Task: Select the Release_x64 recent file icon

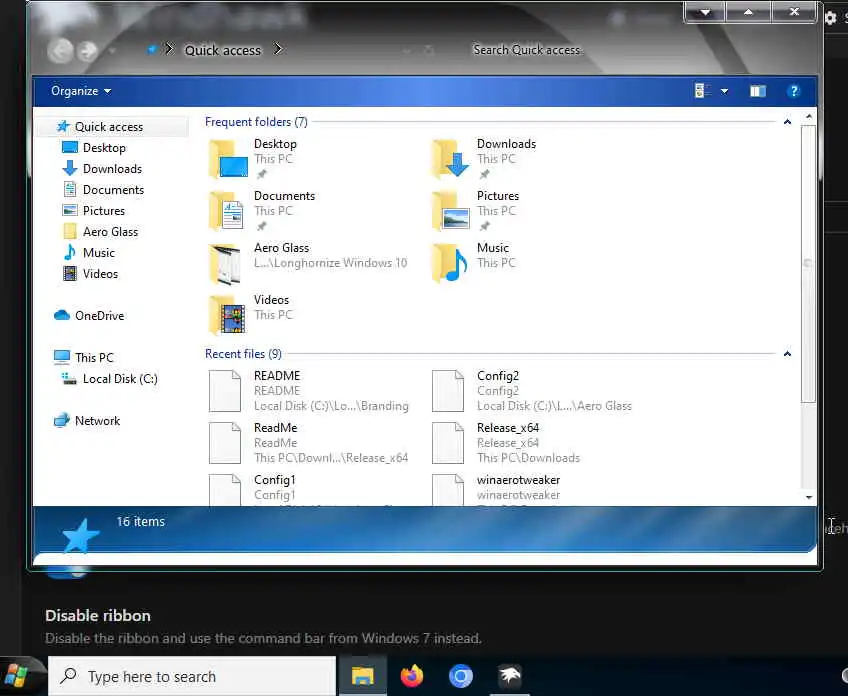Action: click(448, 442)
